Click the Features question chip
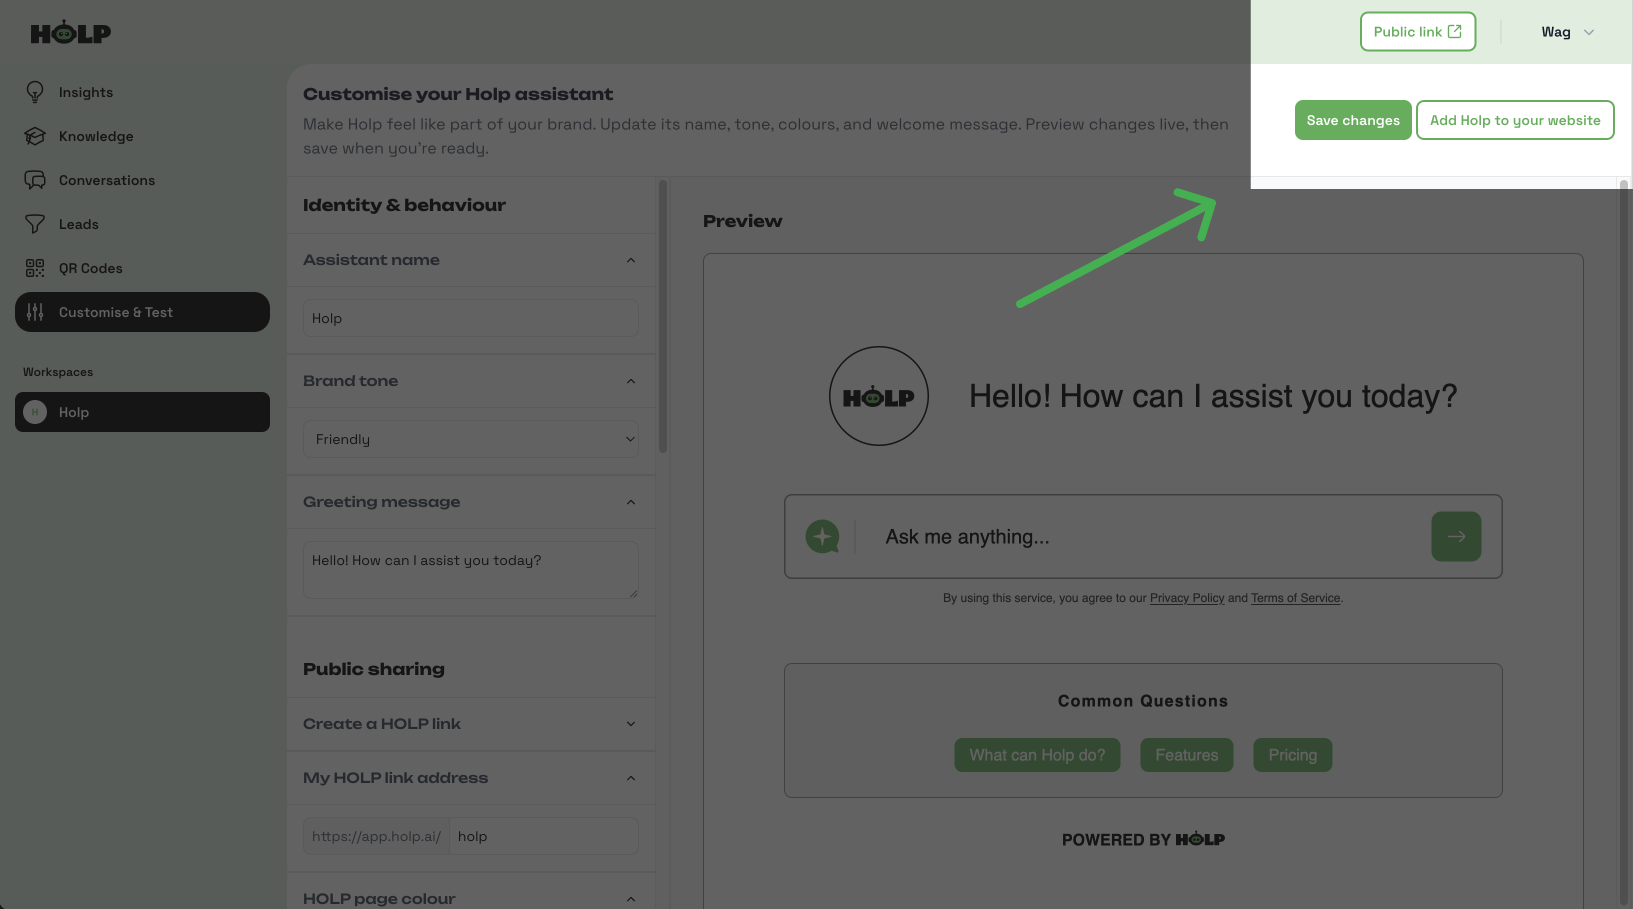Screen dimensions: 1633x909 point(1187,755)
